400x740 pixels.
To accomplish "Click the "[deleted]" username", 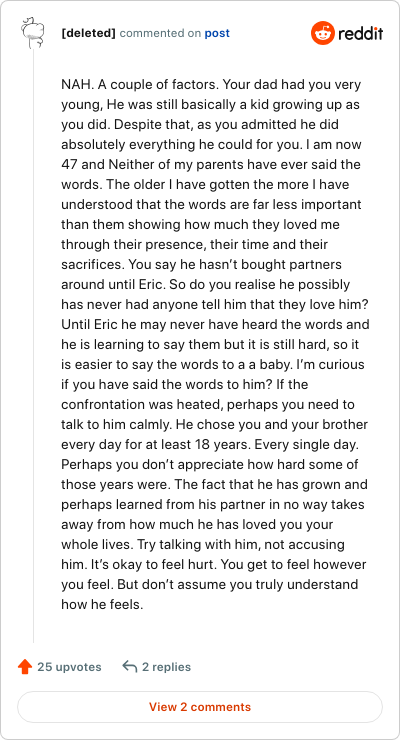I will coord(88,34).
